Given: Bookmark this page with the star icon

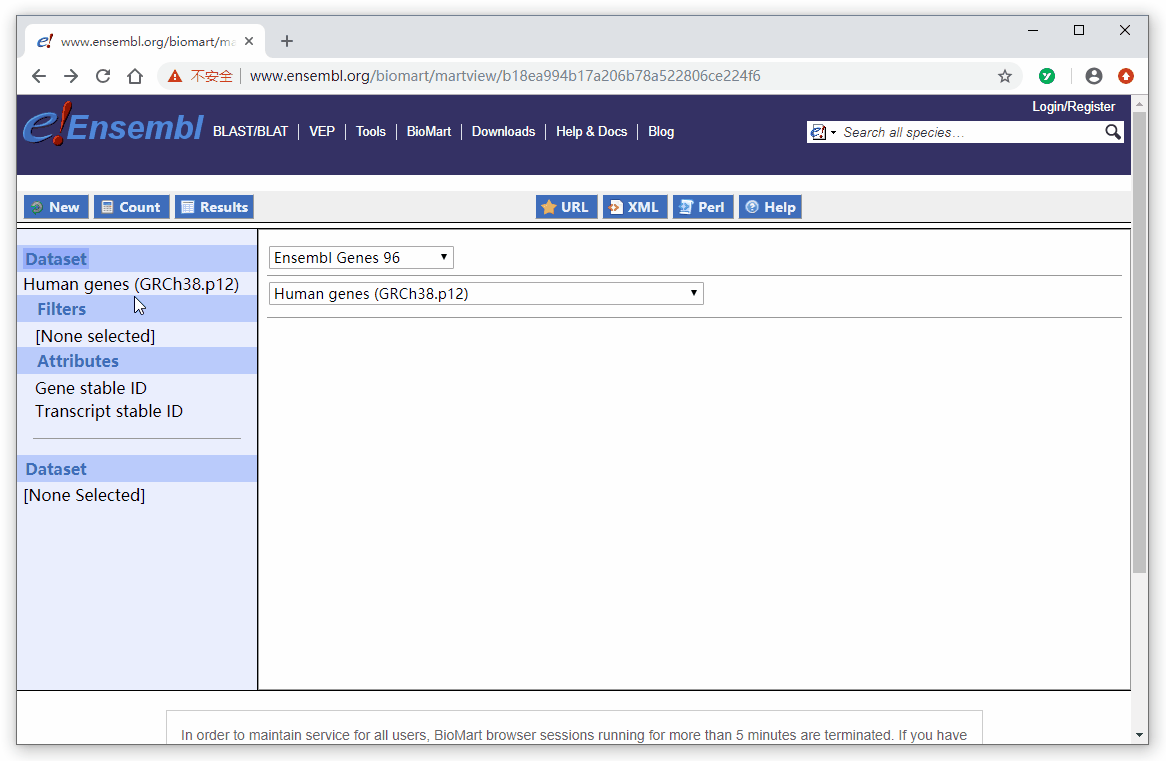Looking at the screenshot, I should 1005,76.
